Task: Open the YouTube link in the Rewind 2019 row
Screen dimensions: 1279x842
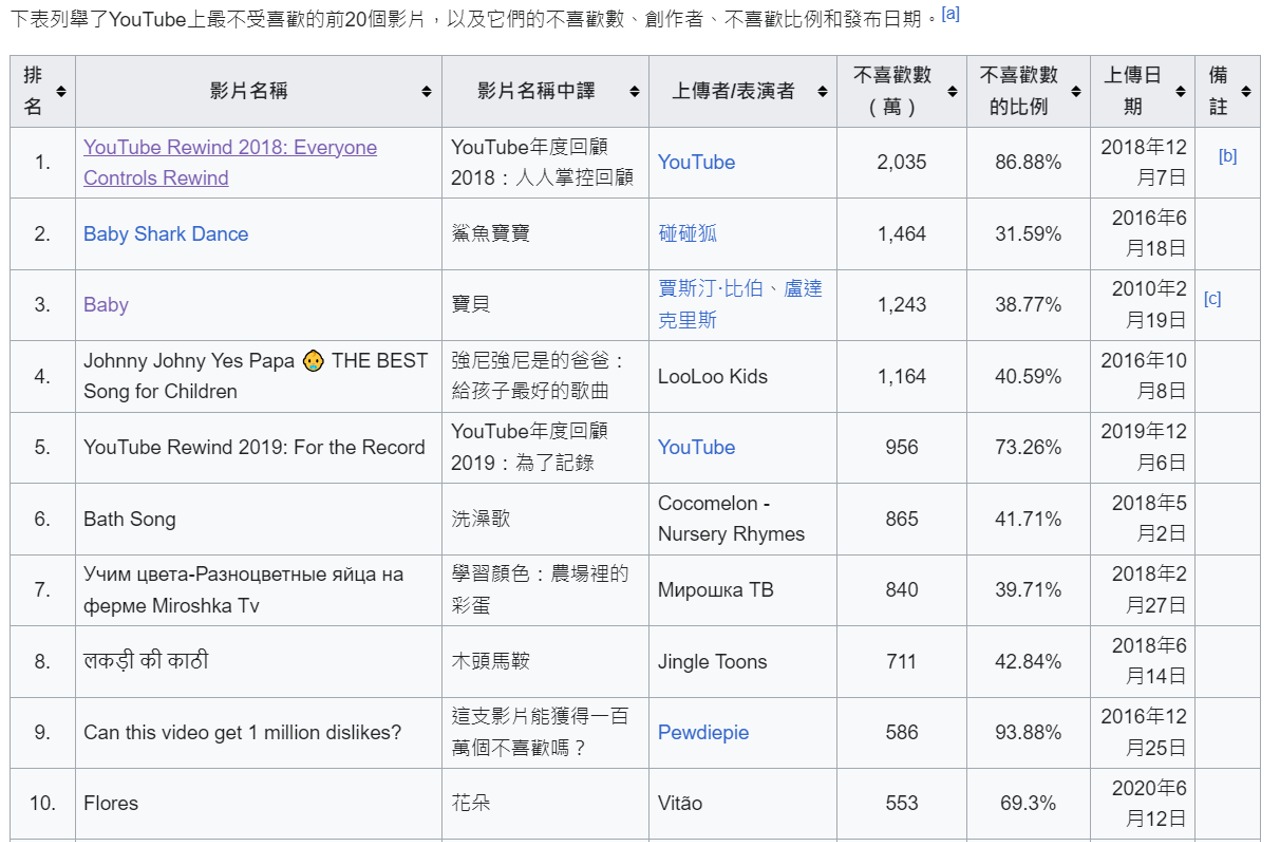Action: click(x=696, y=447)
